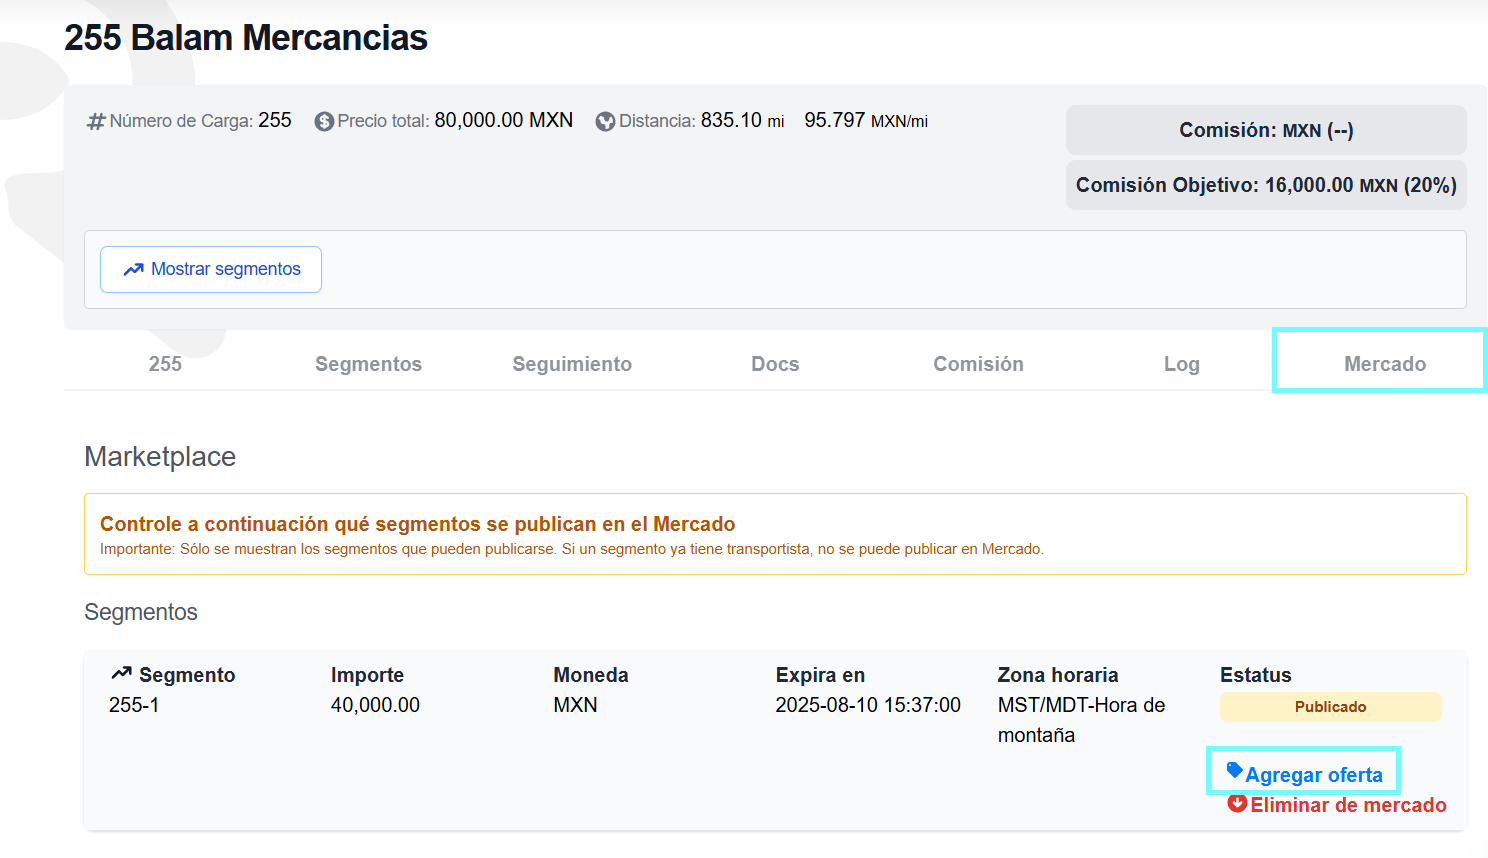The image size is (1488, 858).
Task: Click the dollar coin icon beside Precio total
Action: [x=324, y=121]
